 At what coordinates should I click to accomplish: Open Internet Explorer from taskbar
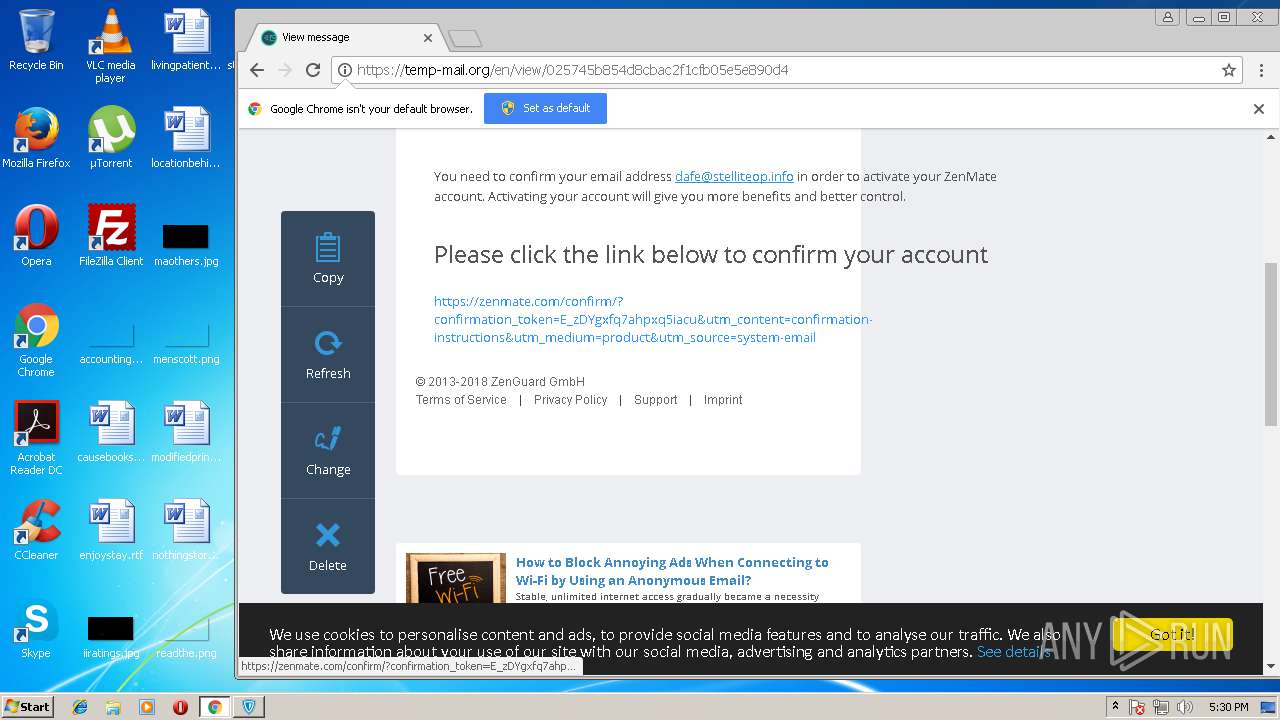[80, 707]
